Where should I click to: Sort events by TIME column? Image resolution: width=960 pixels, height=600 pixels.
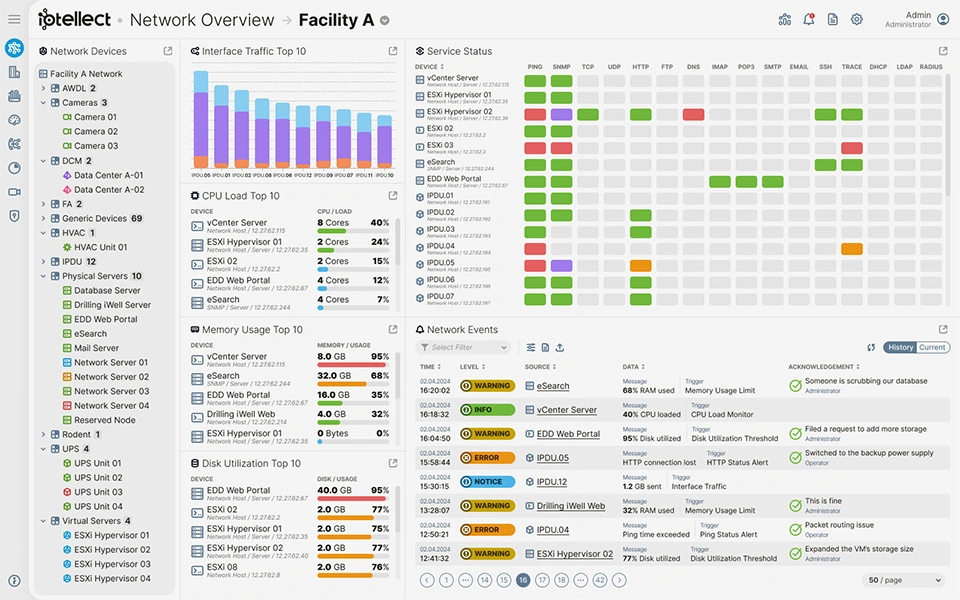[x=430, y=367]
